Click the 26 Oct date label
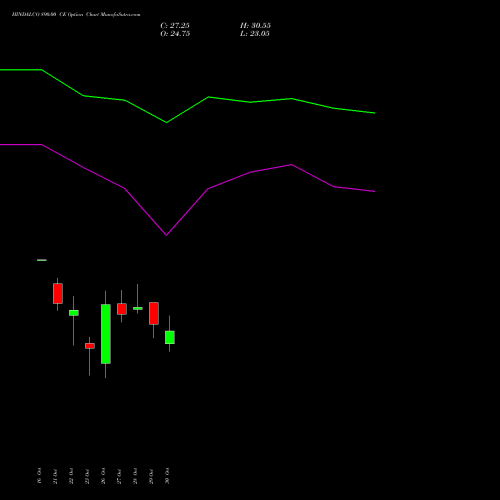 tap(103, 476)
